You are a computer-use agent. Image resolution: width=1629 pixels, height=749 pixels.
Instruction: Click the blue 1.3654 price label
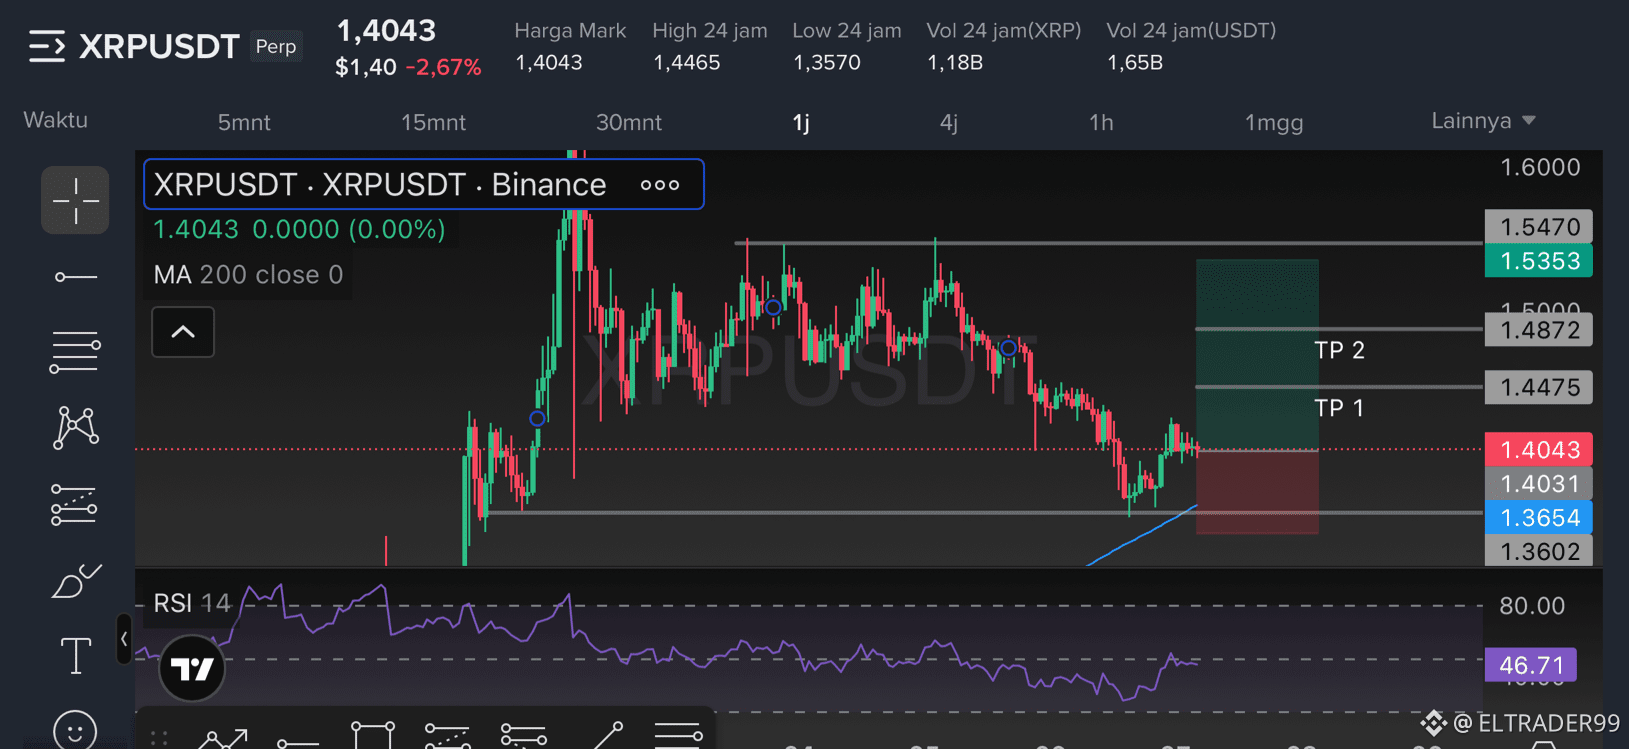tap(1539, 518)
